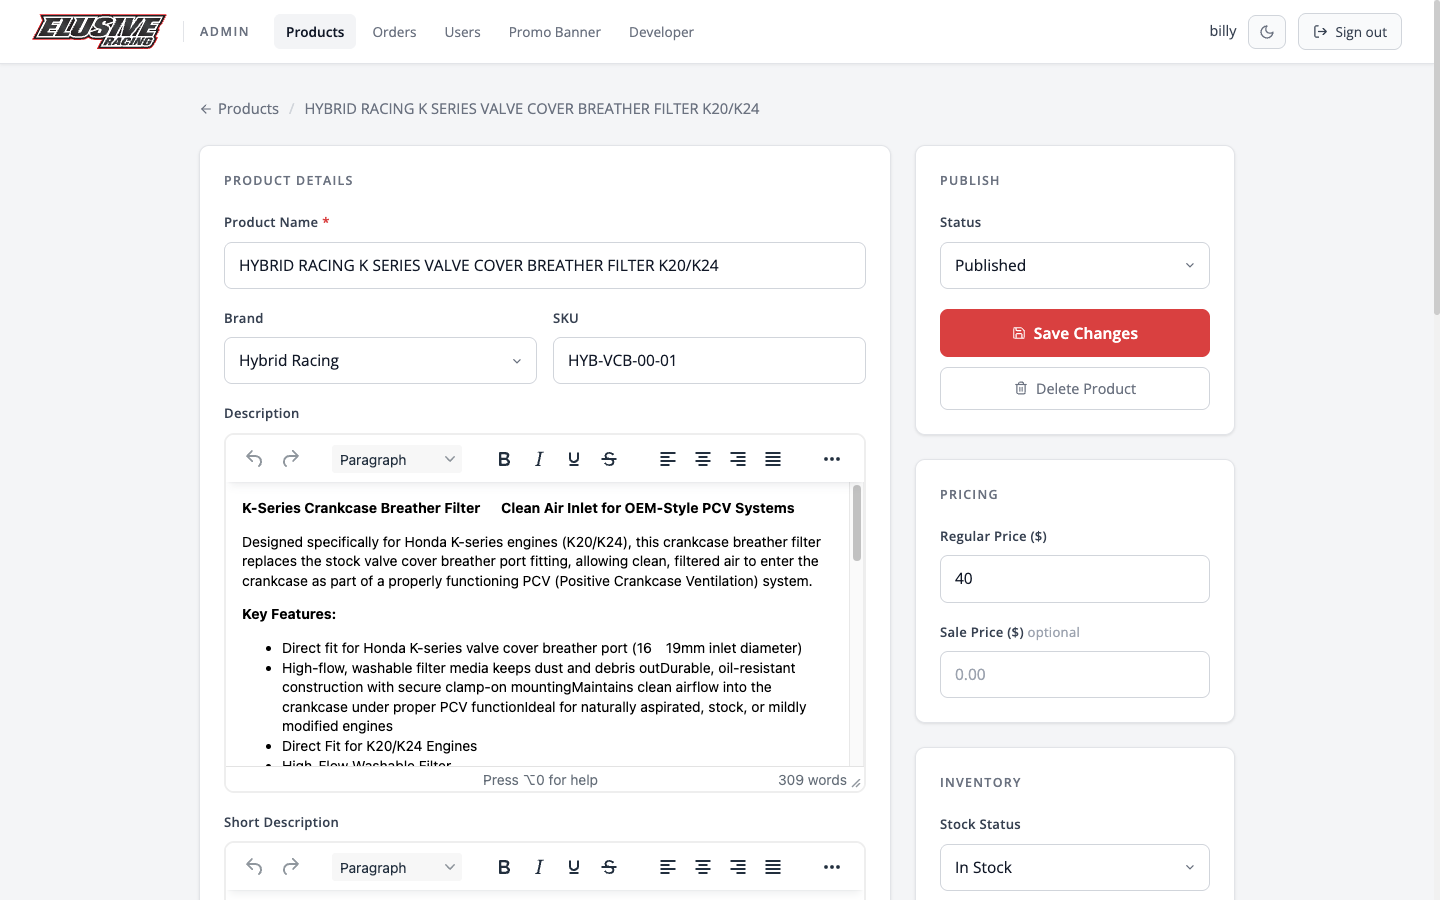Click Description editor scrollbar thumb

(x=857, y=523)
